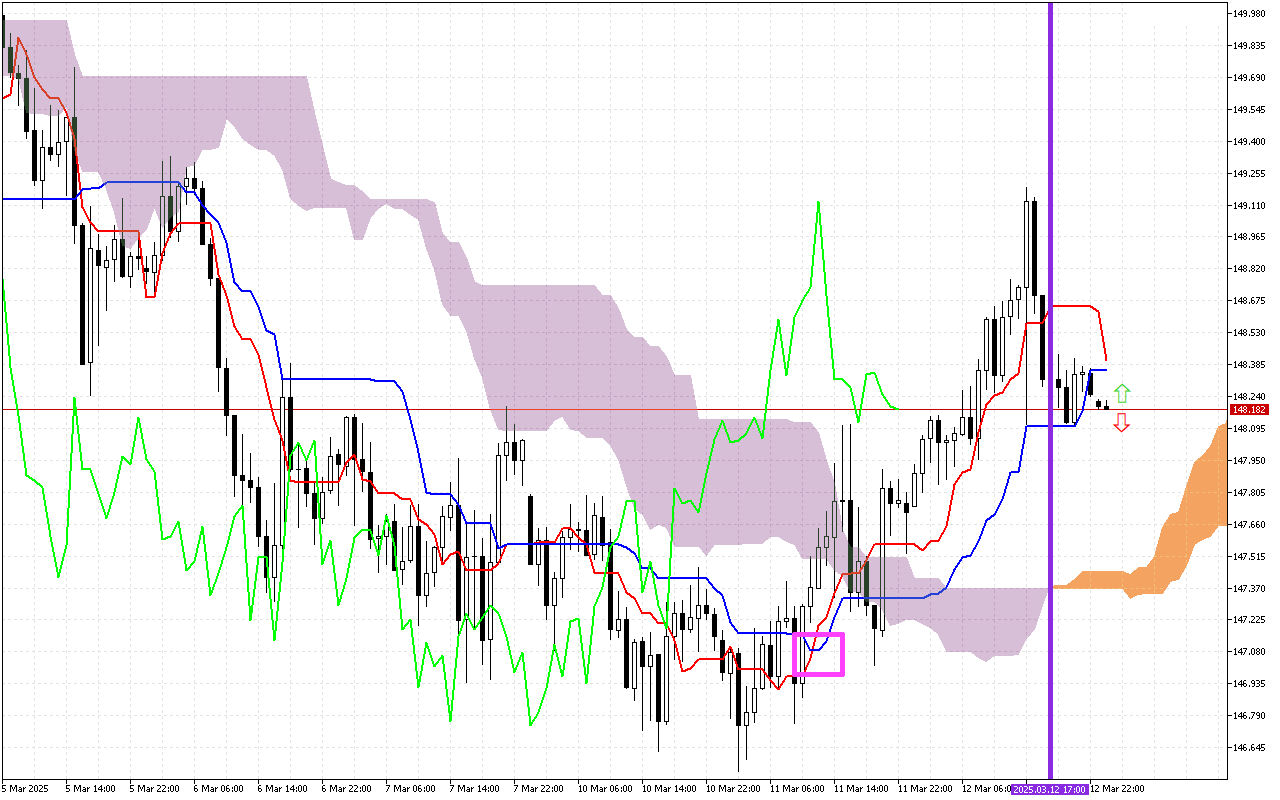Click the 146.790 price level label

[1250, 716]
